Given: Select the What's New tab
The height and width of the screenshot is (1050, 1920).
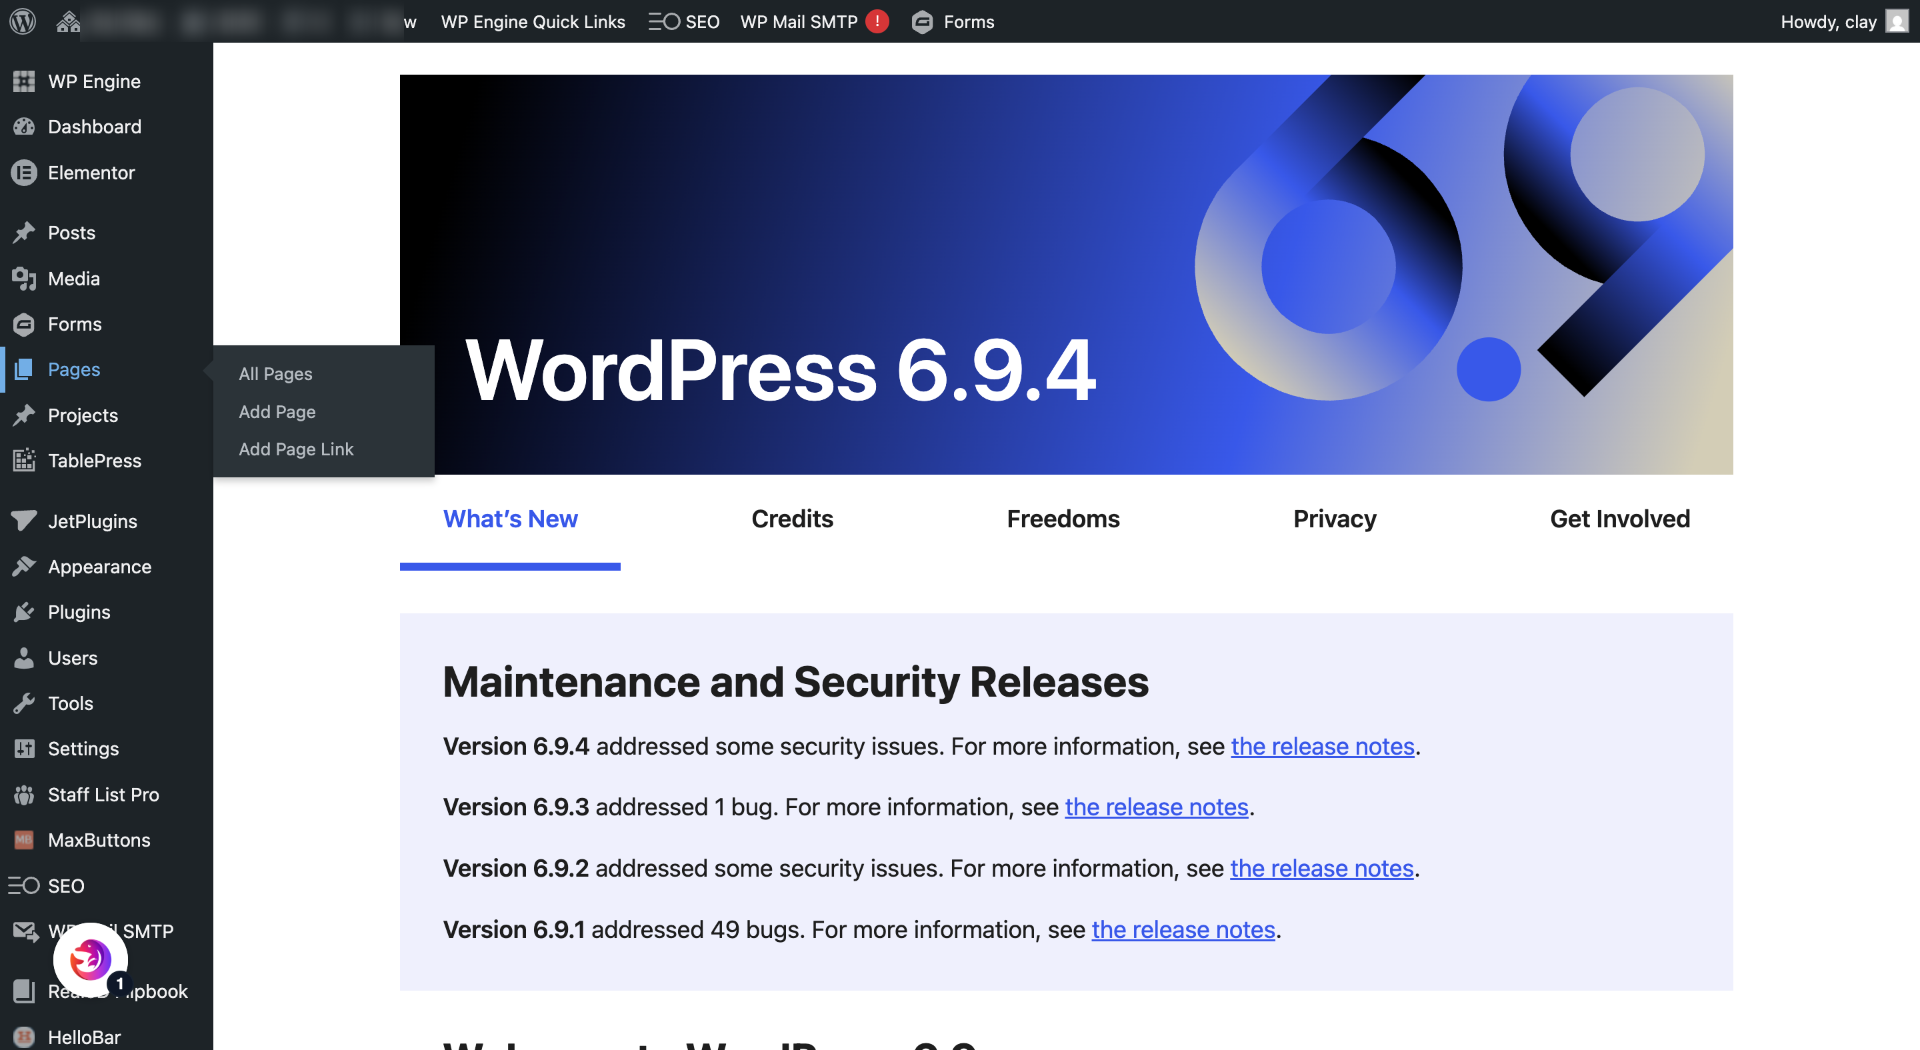Looking at the screenshot, I should point(510,519).
